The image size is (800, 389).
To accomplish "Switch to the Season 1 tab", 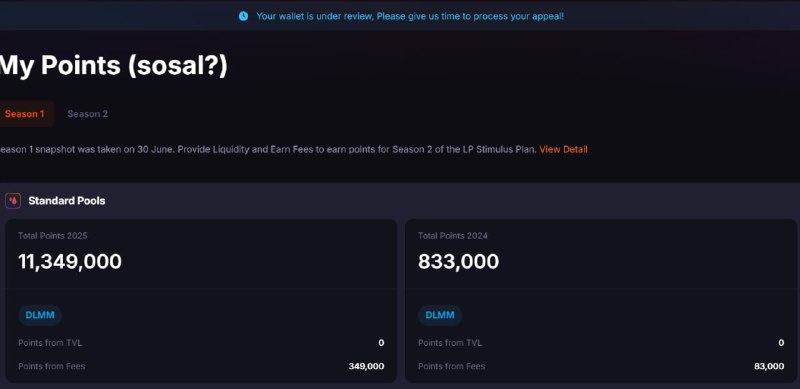I will pyautogui.click(x=26, y=114).
